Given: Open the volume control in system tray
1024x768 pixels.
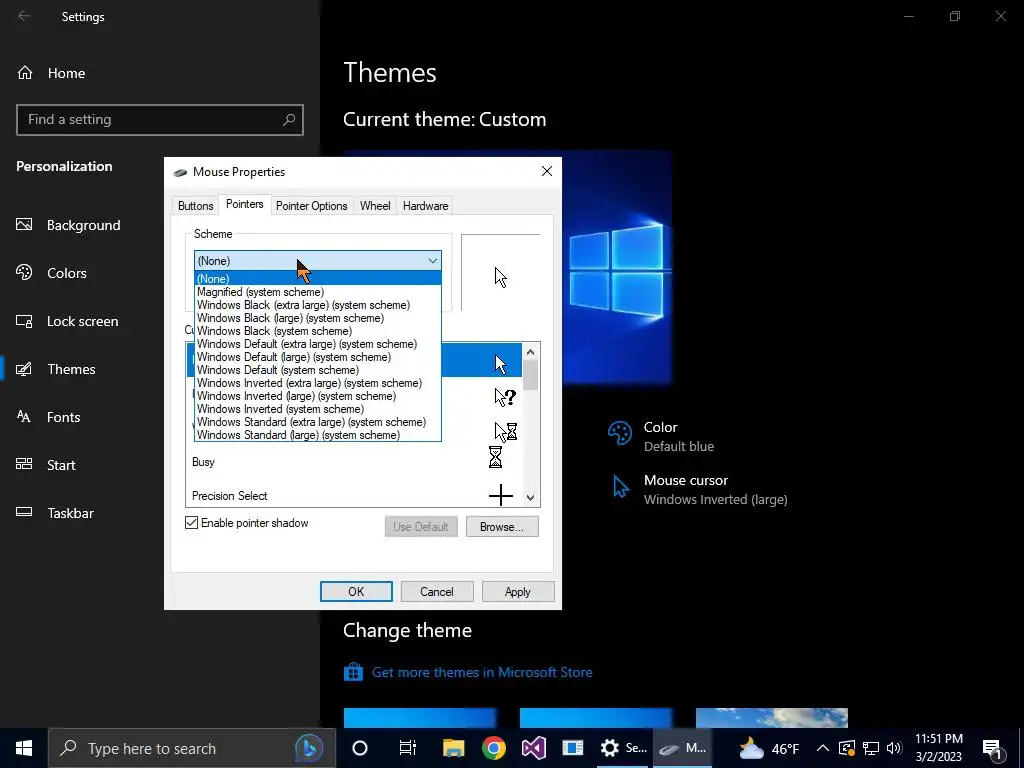Looking at the screenshot, I should (x=894, y=748).
